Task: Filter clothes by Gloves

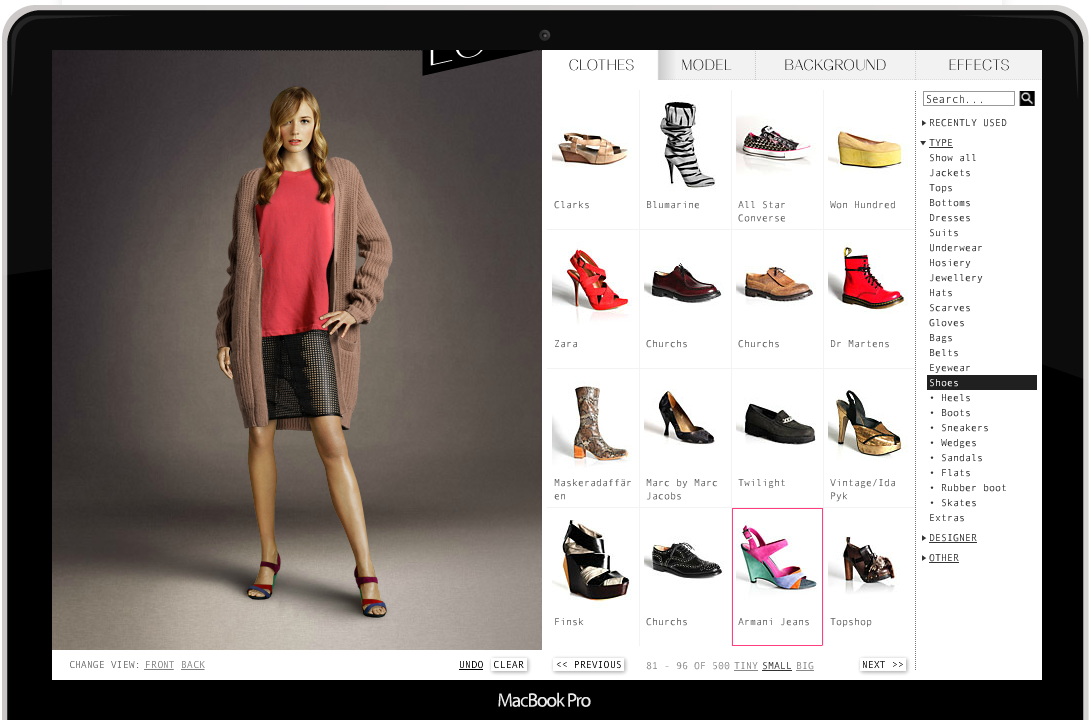Action: coord(946,323)
